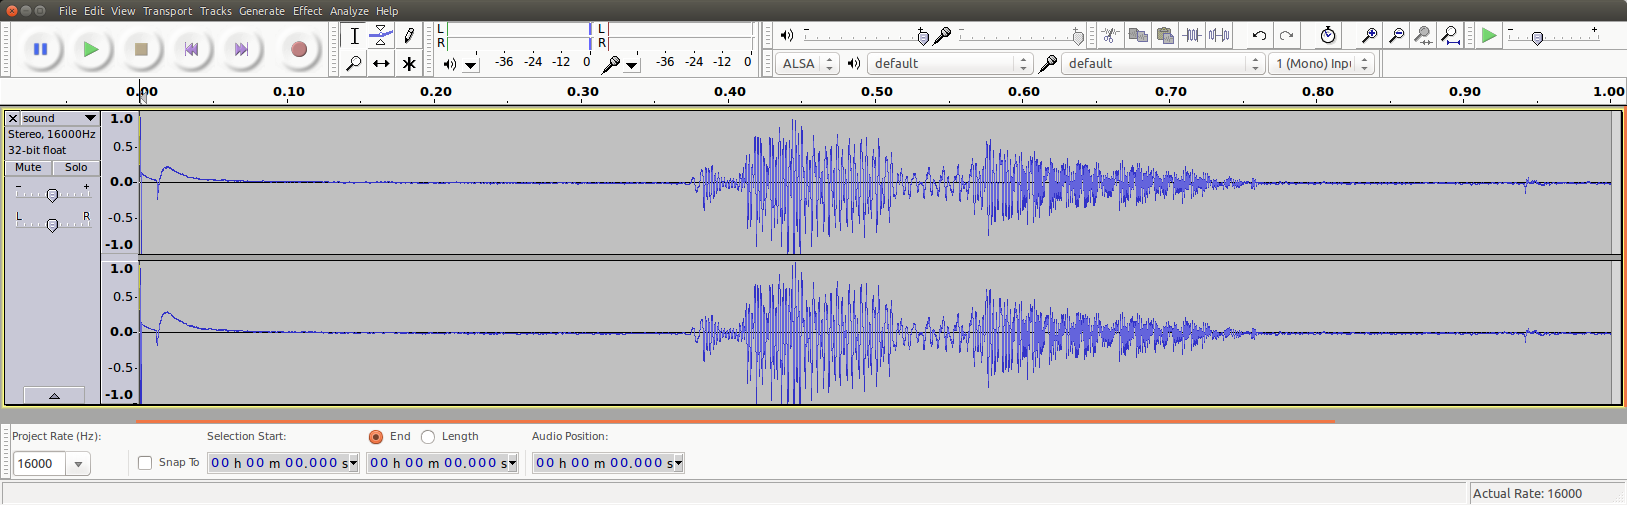The height and width of the screenshot is (505, 1627).
Task: Choose the Time Shift tool
Action: click(381, 64)
